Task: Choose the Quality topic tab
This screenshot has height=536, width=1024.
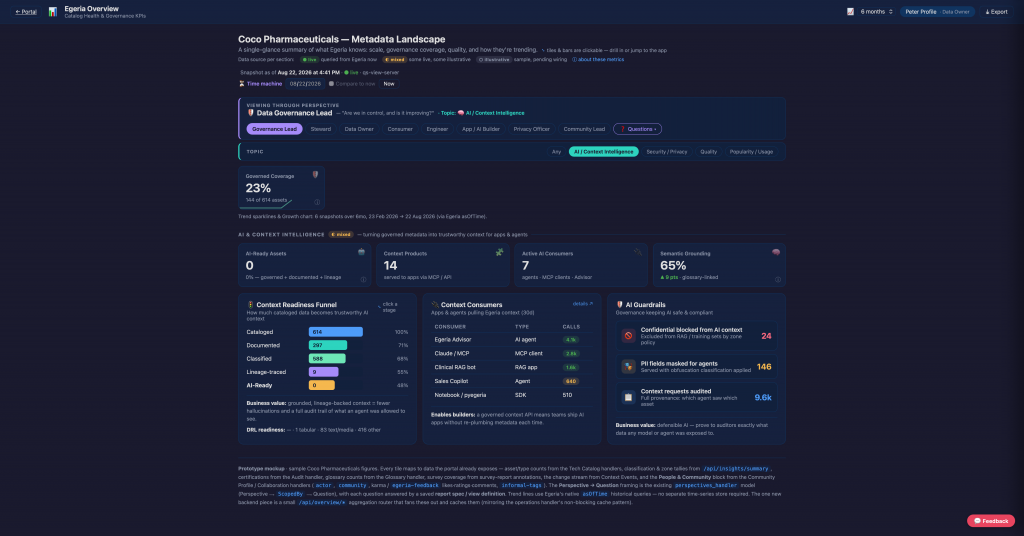Action: (709, 151)
